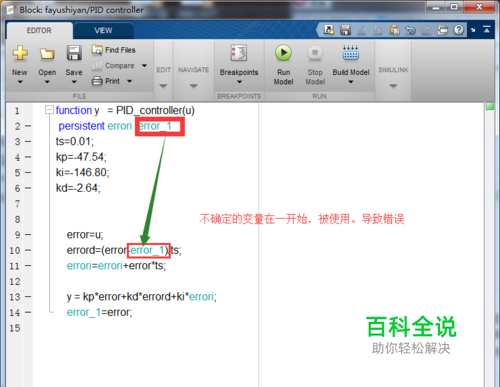
Task: Set breakpoint dash on line 2
Action: 28,126
